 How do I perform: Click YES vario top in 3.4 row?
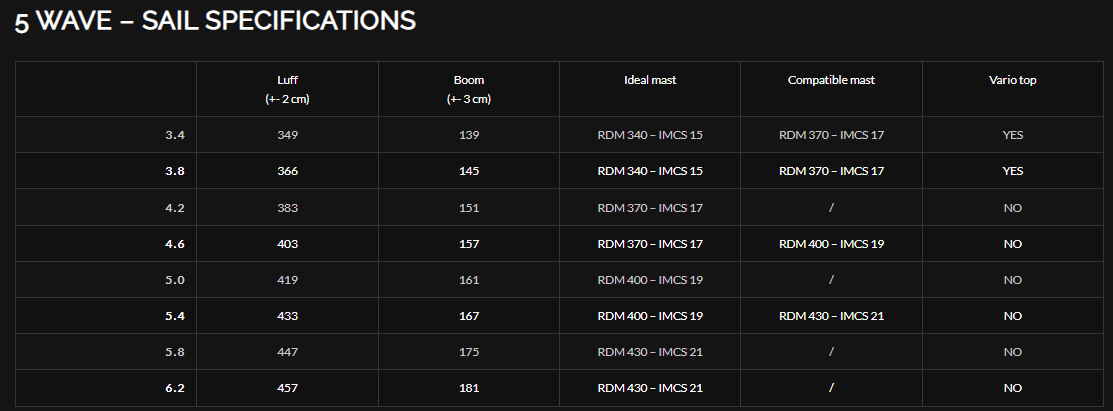(1013, 135)
